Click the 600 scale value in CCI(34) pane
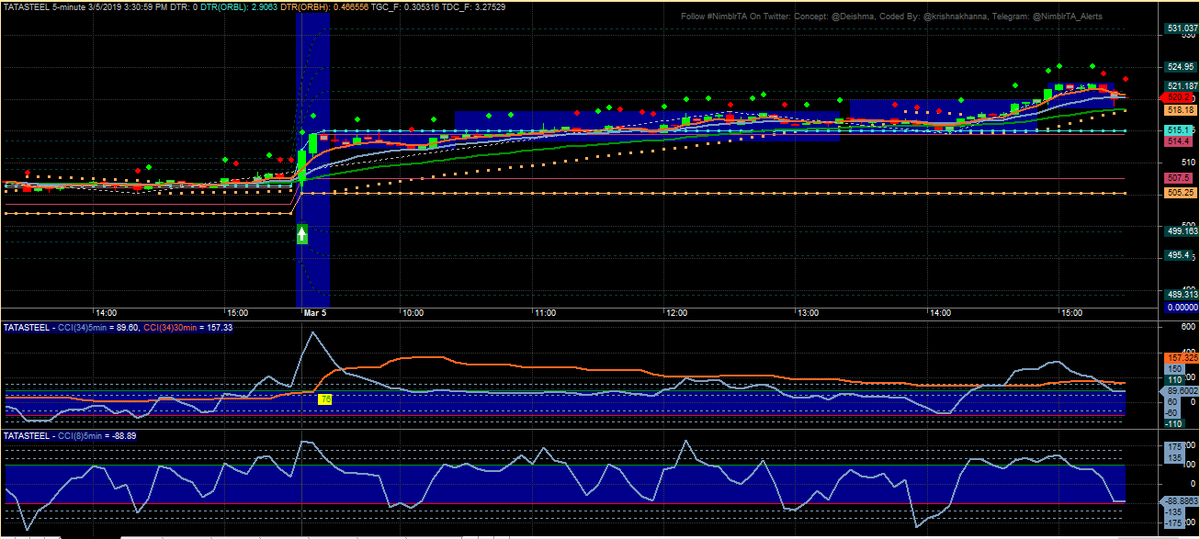This screenshot has height=539, width=1200. [1188, 326]
